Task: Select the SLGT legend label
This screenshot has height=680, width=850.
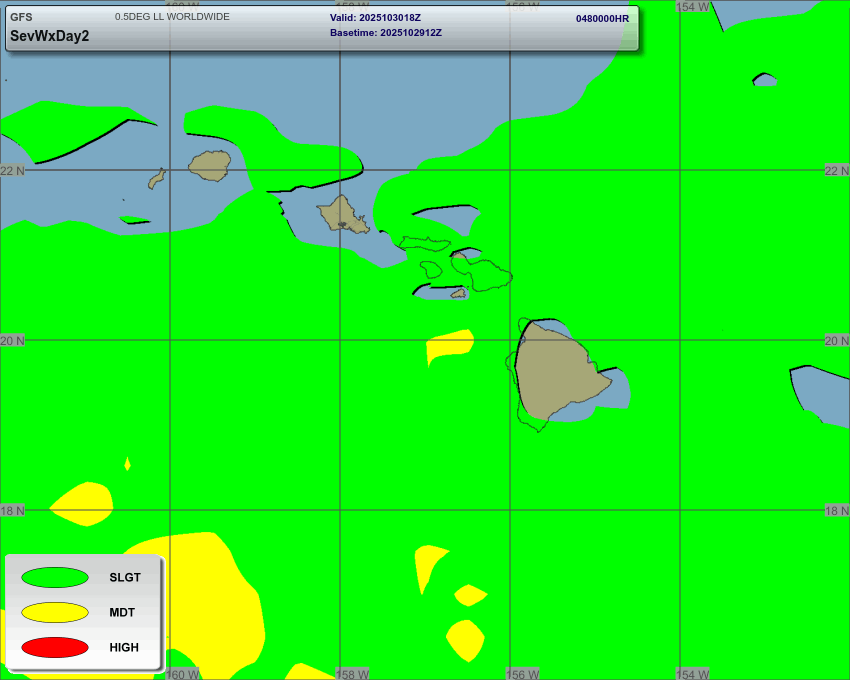Action: [x=125, y=578]
